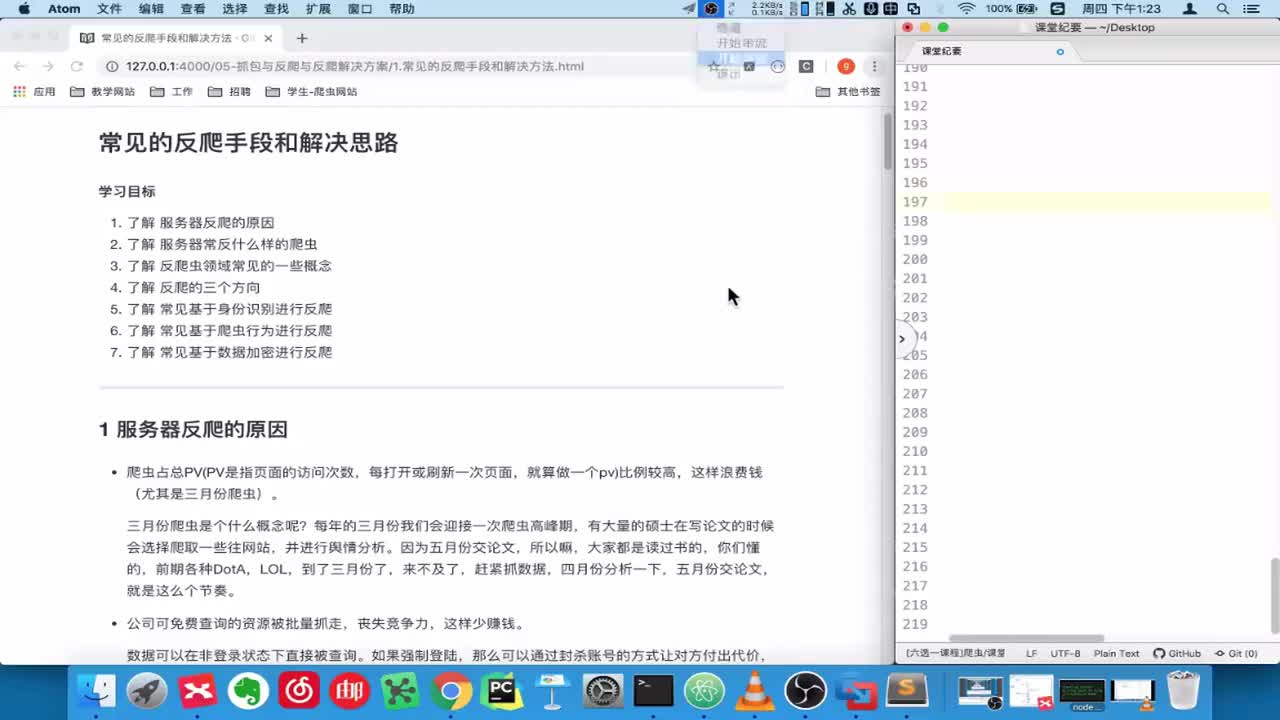
Task: Open the 应用 apps bookmark
Action: [34, 91]
